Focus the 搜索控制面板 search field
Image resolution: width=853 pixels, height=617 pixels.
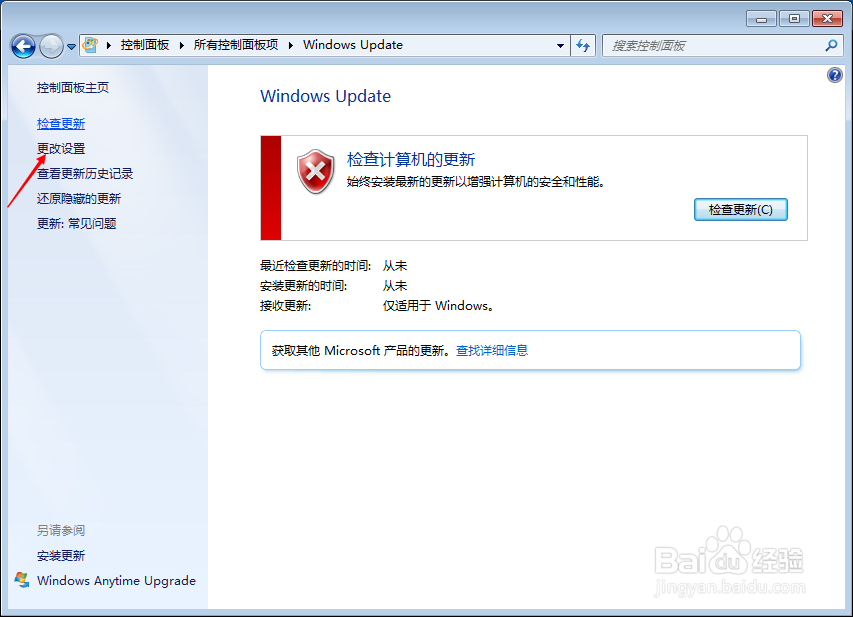click(x=715, y=46)
